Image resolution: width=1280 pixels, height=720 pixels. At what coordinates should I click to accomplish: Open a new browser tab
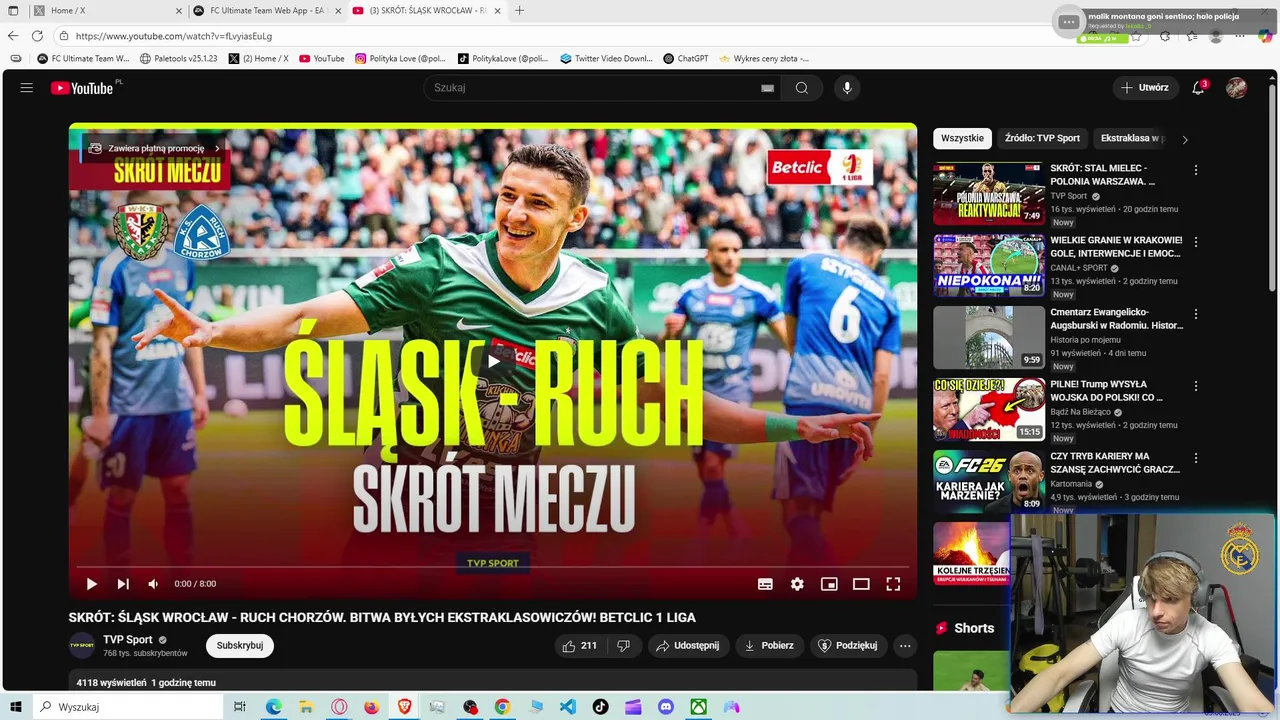click(519, 11)
